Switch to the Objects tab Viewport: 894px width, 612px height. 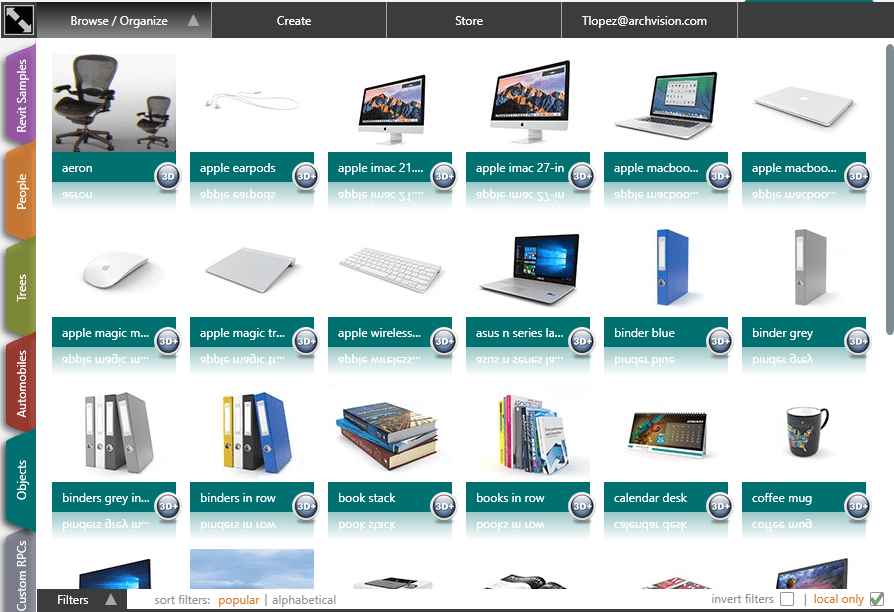pos(21,480)
